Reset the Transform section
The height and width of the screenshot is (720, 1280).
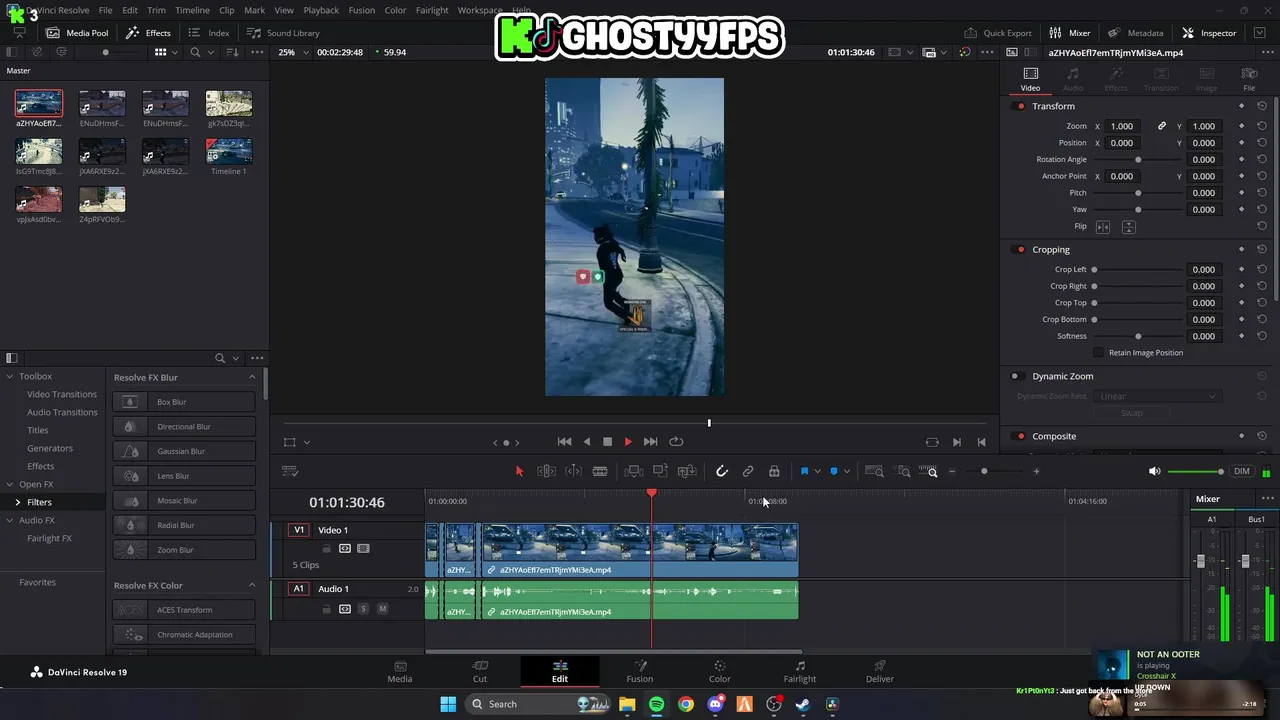[1262, 106]
